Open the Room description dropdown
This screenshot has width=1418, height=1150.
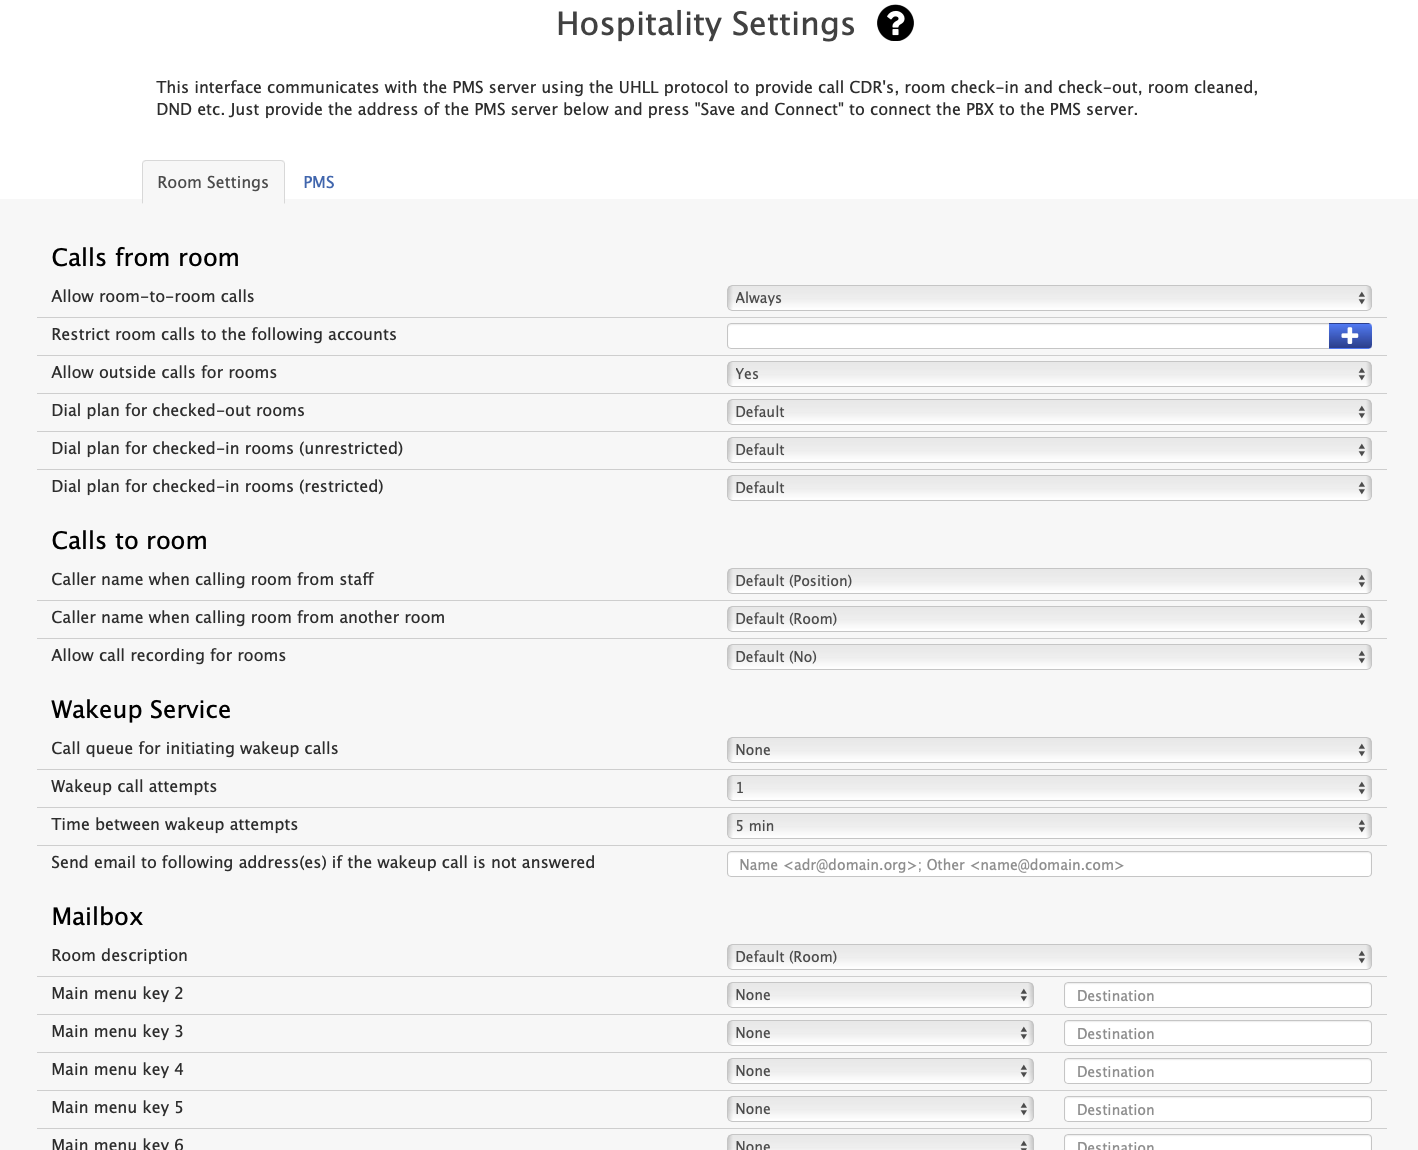pos(1048,957)
